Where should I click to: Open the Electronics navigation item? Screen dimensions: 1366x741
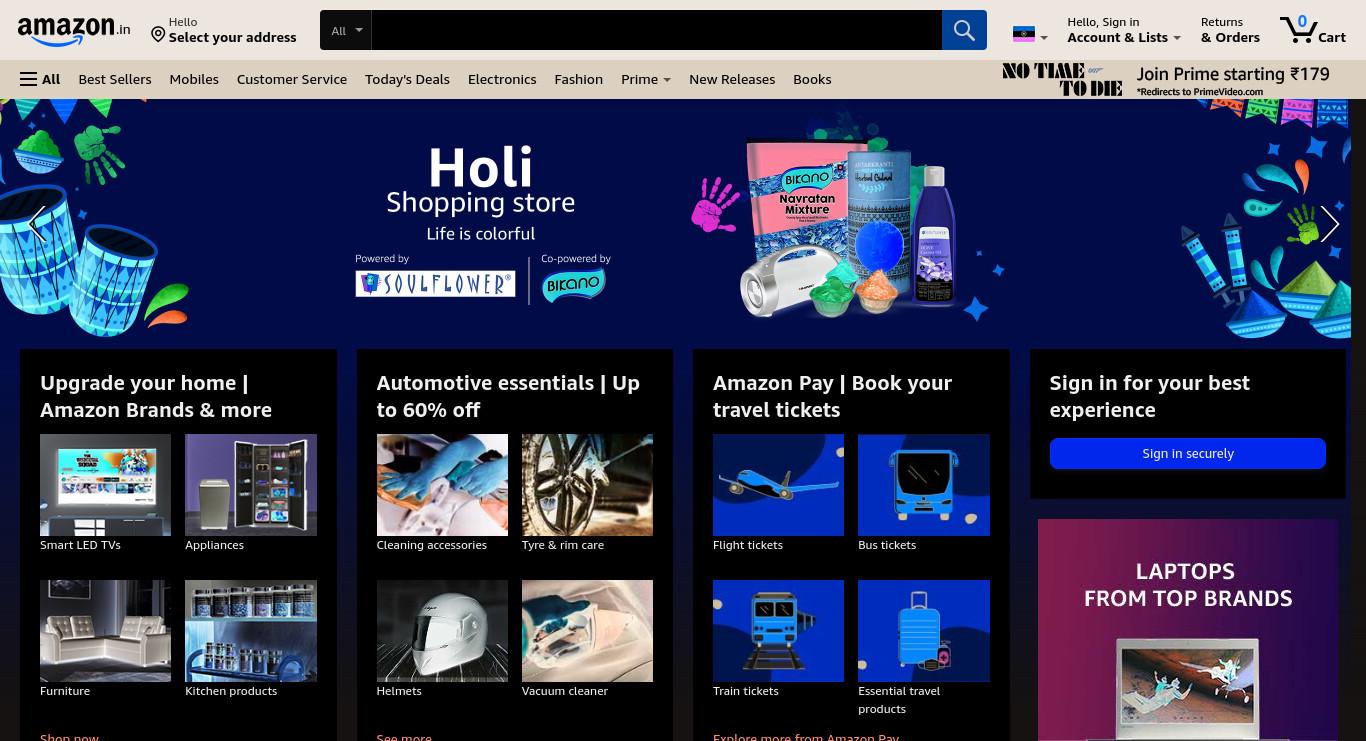point(502,79)
